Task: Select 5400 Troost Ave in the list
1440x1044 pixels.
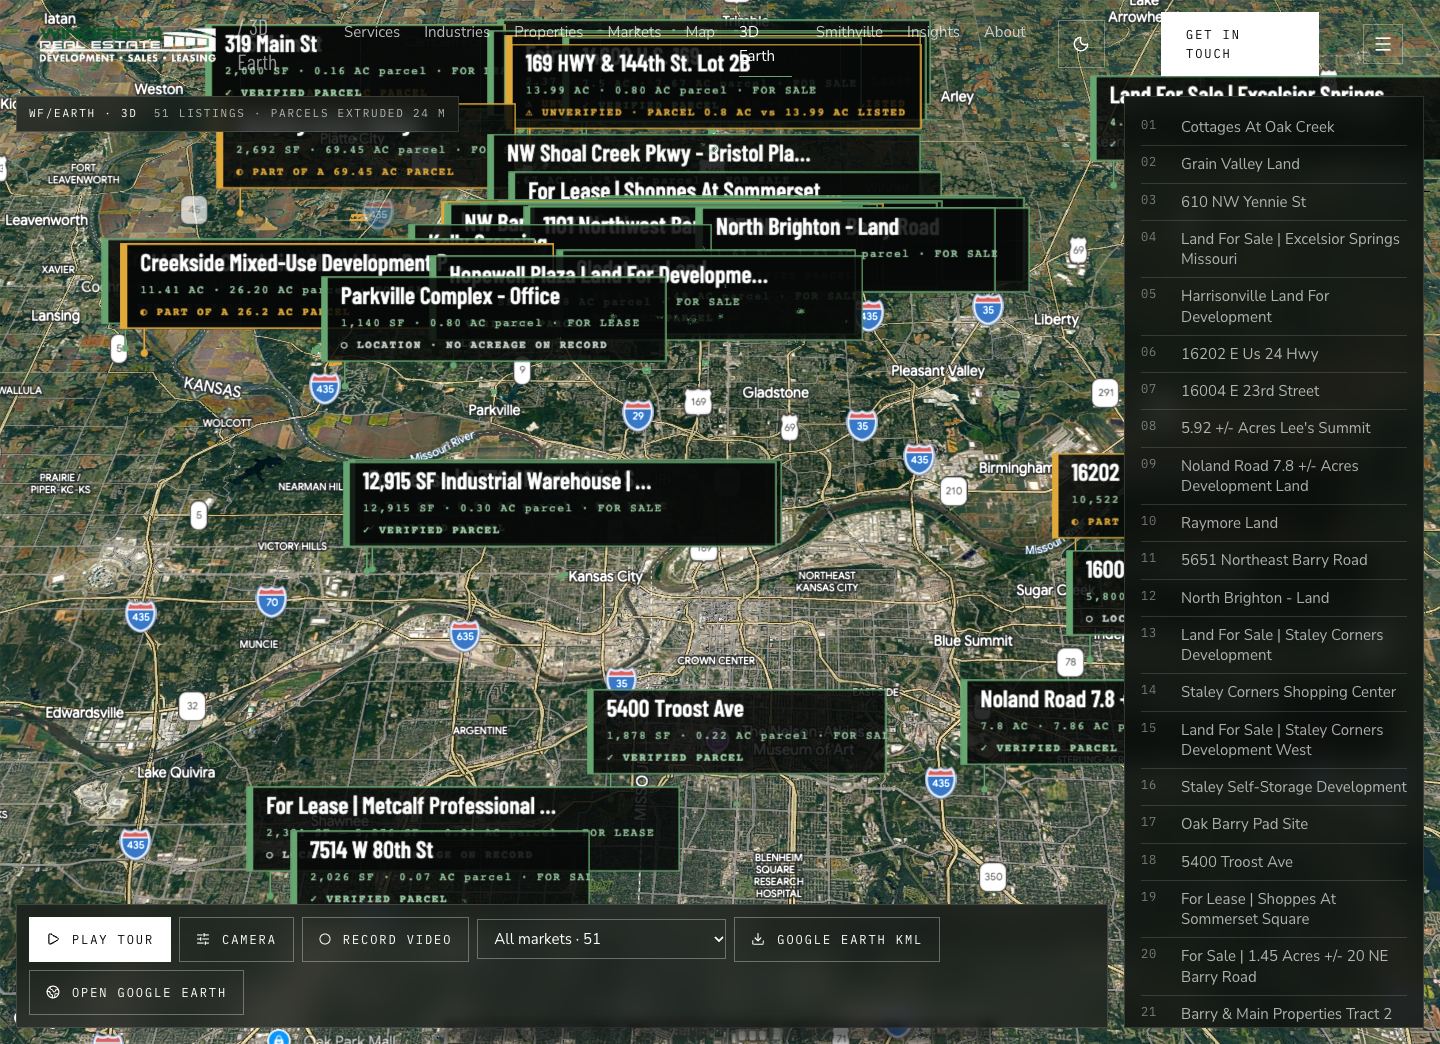Action: point(1274,862)
